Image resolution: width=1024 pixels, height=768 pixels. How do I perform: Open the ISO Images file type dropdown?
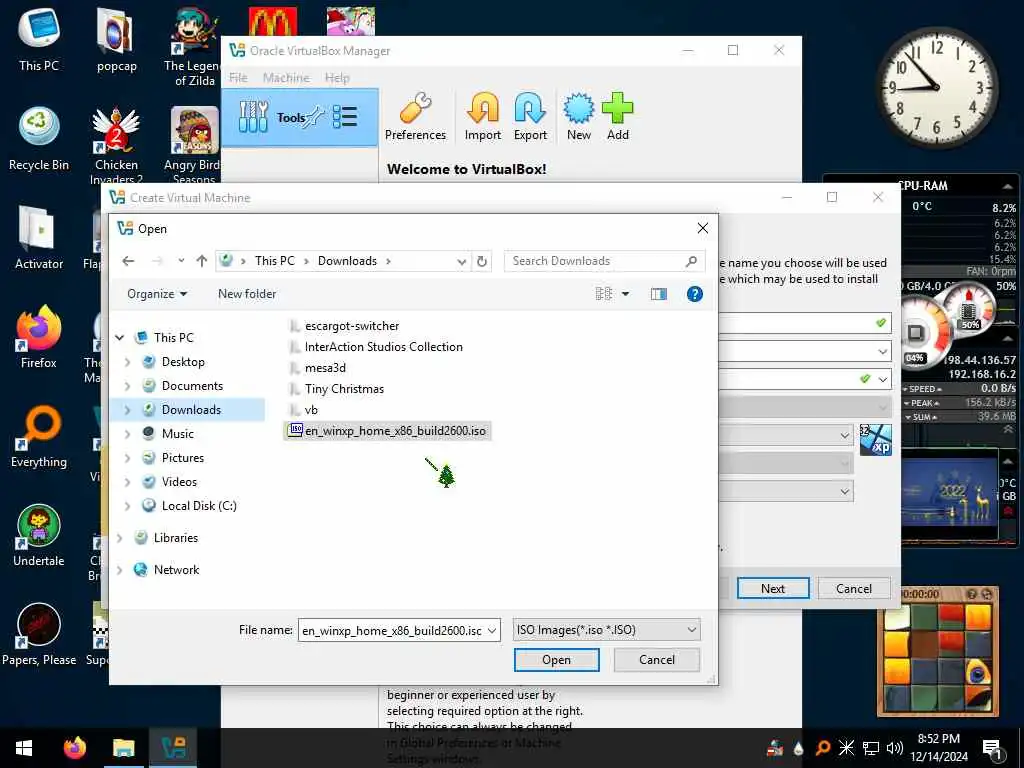click(x=607, y=630)
